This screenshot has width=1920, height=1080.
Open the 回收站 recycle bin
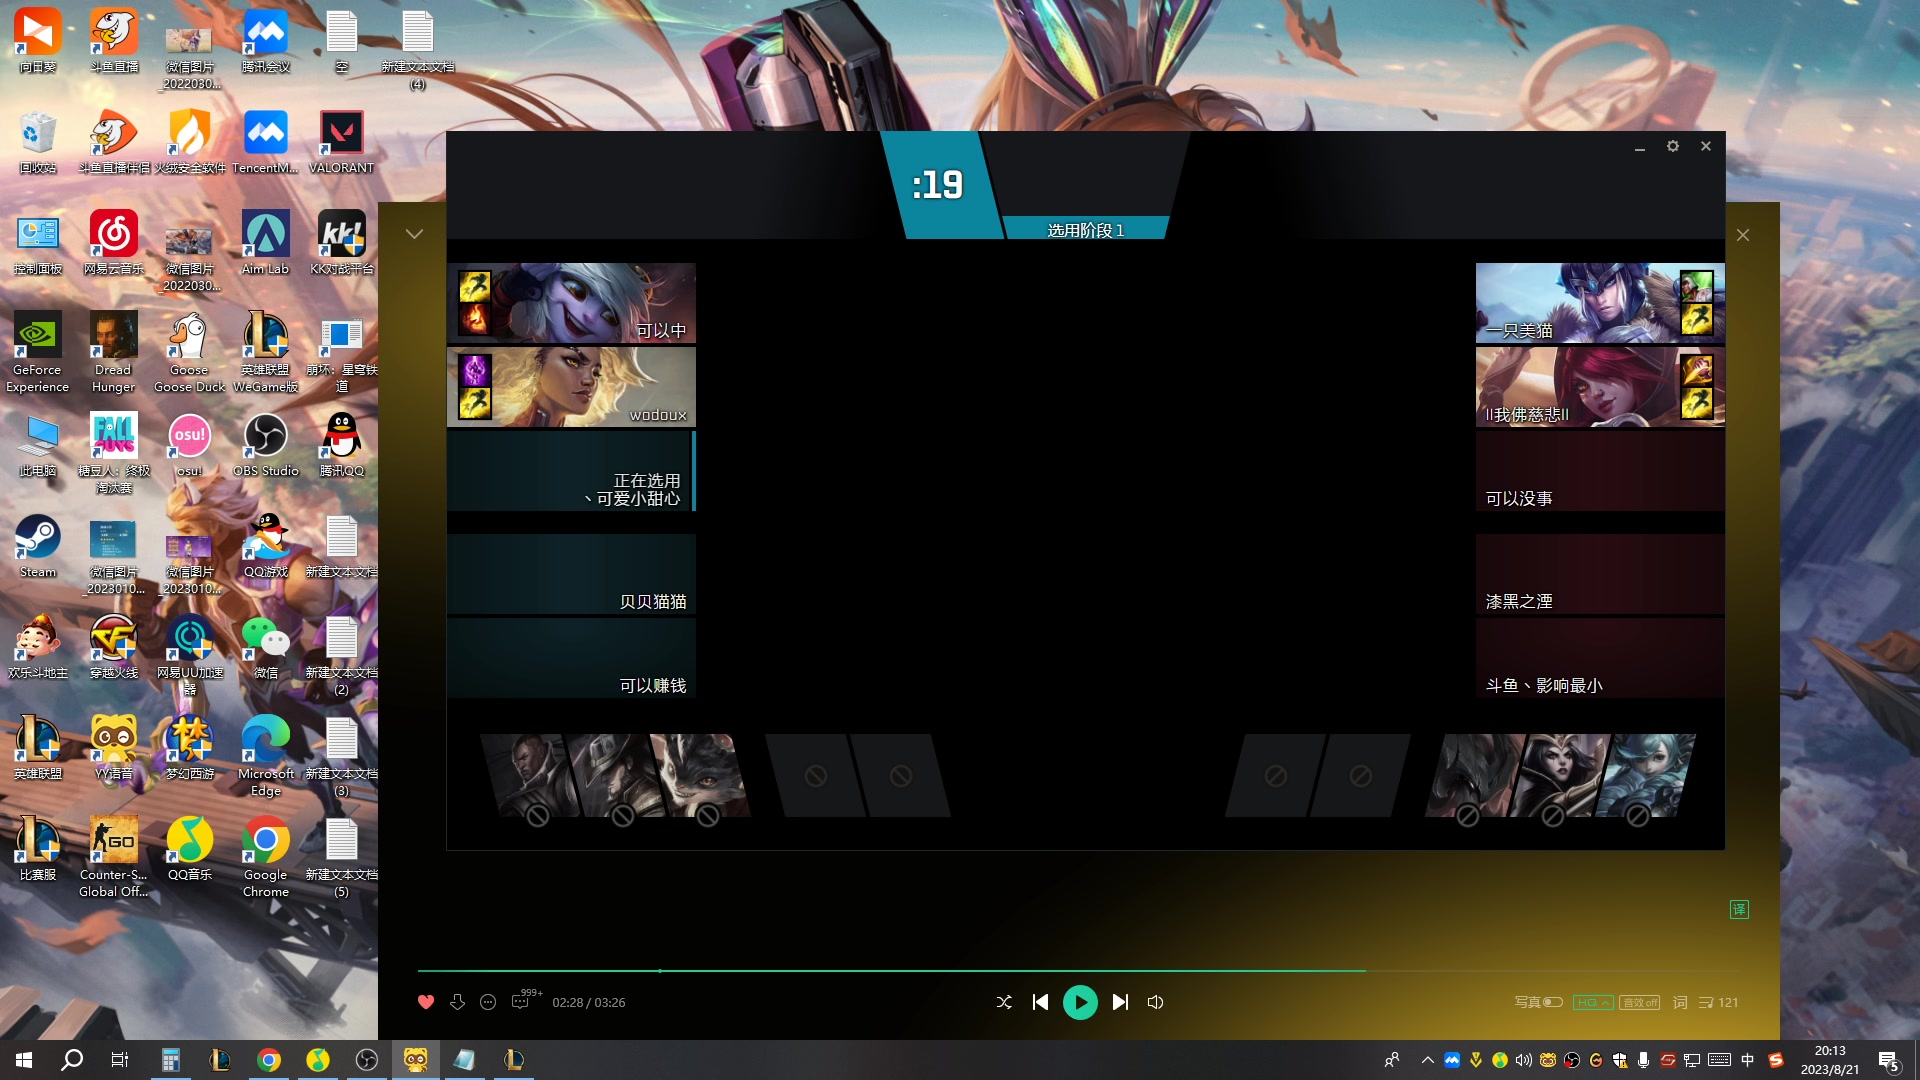[38, 143]
